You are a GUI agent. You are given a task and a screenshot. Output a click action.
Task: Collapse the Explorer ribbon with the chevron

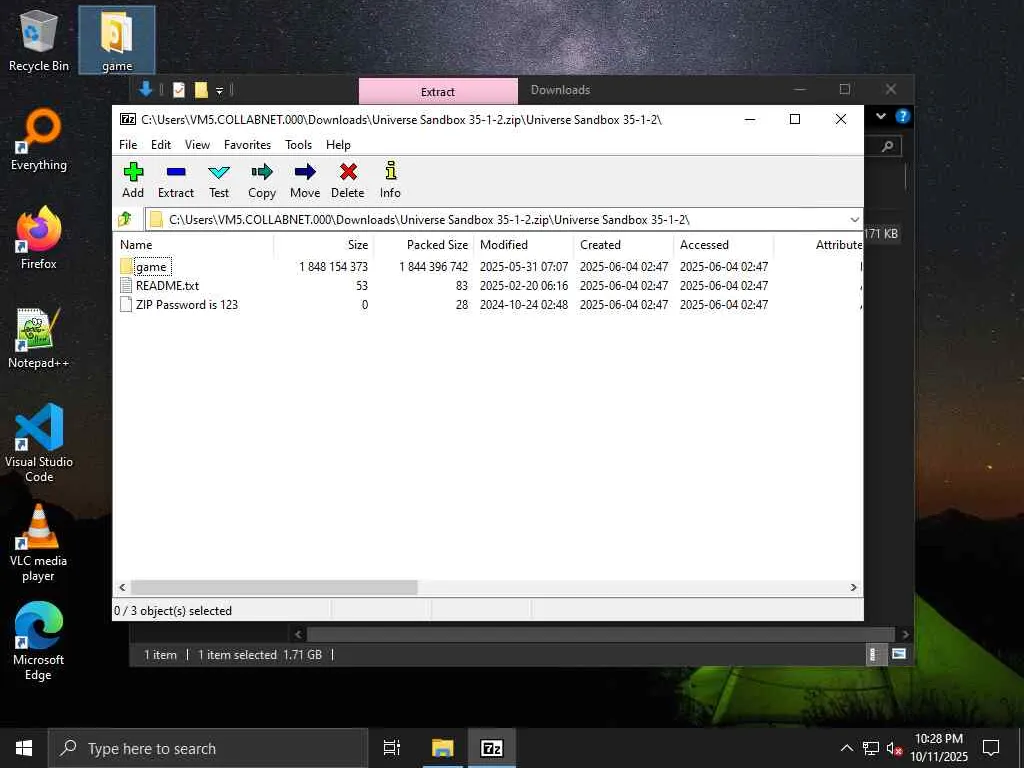[x=881, y=116]
